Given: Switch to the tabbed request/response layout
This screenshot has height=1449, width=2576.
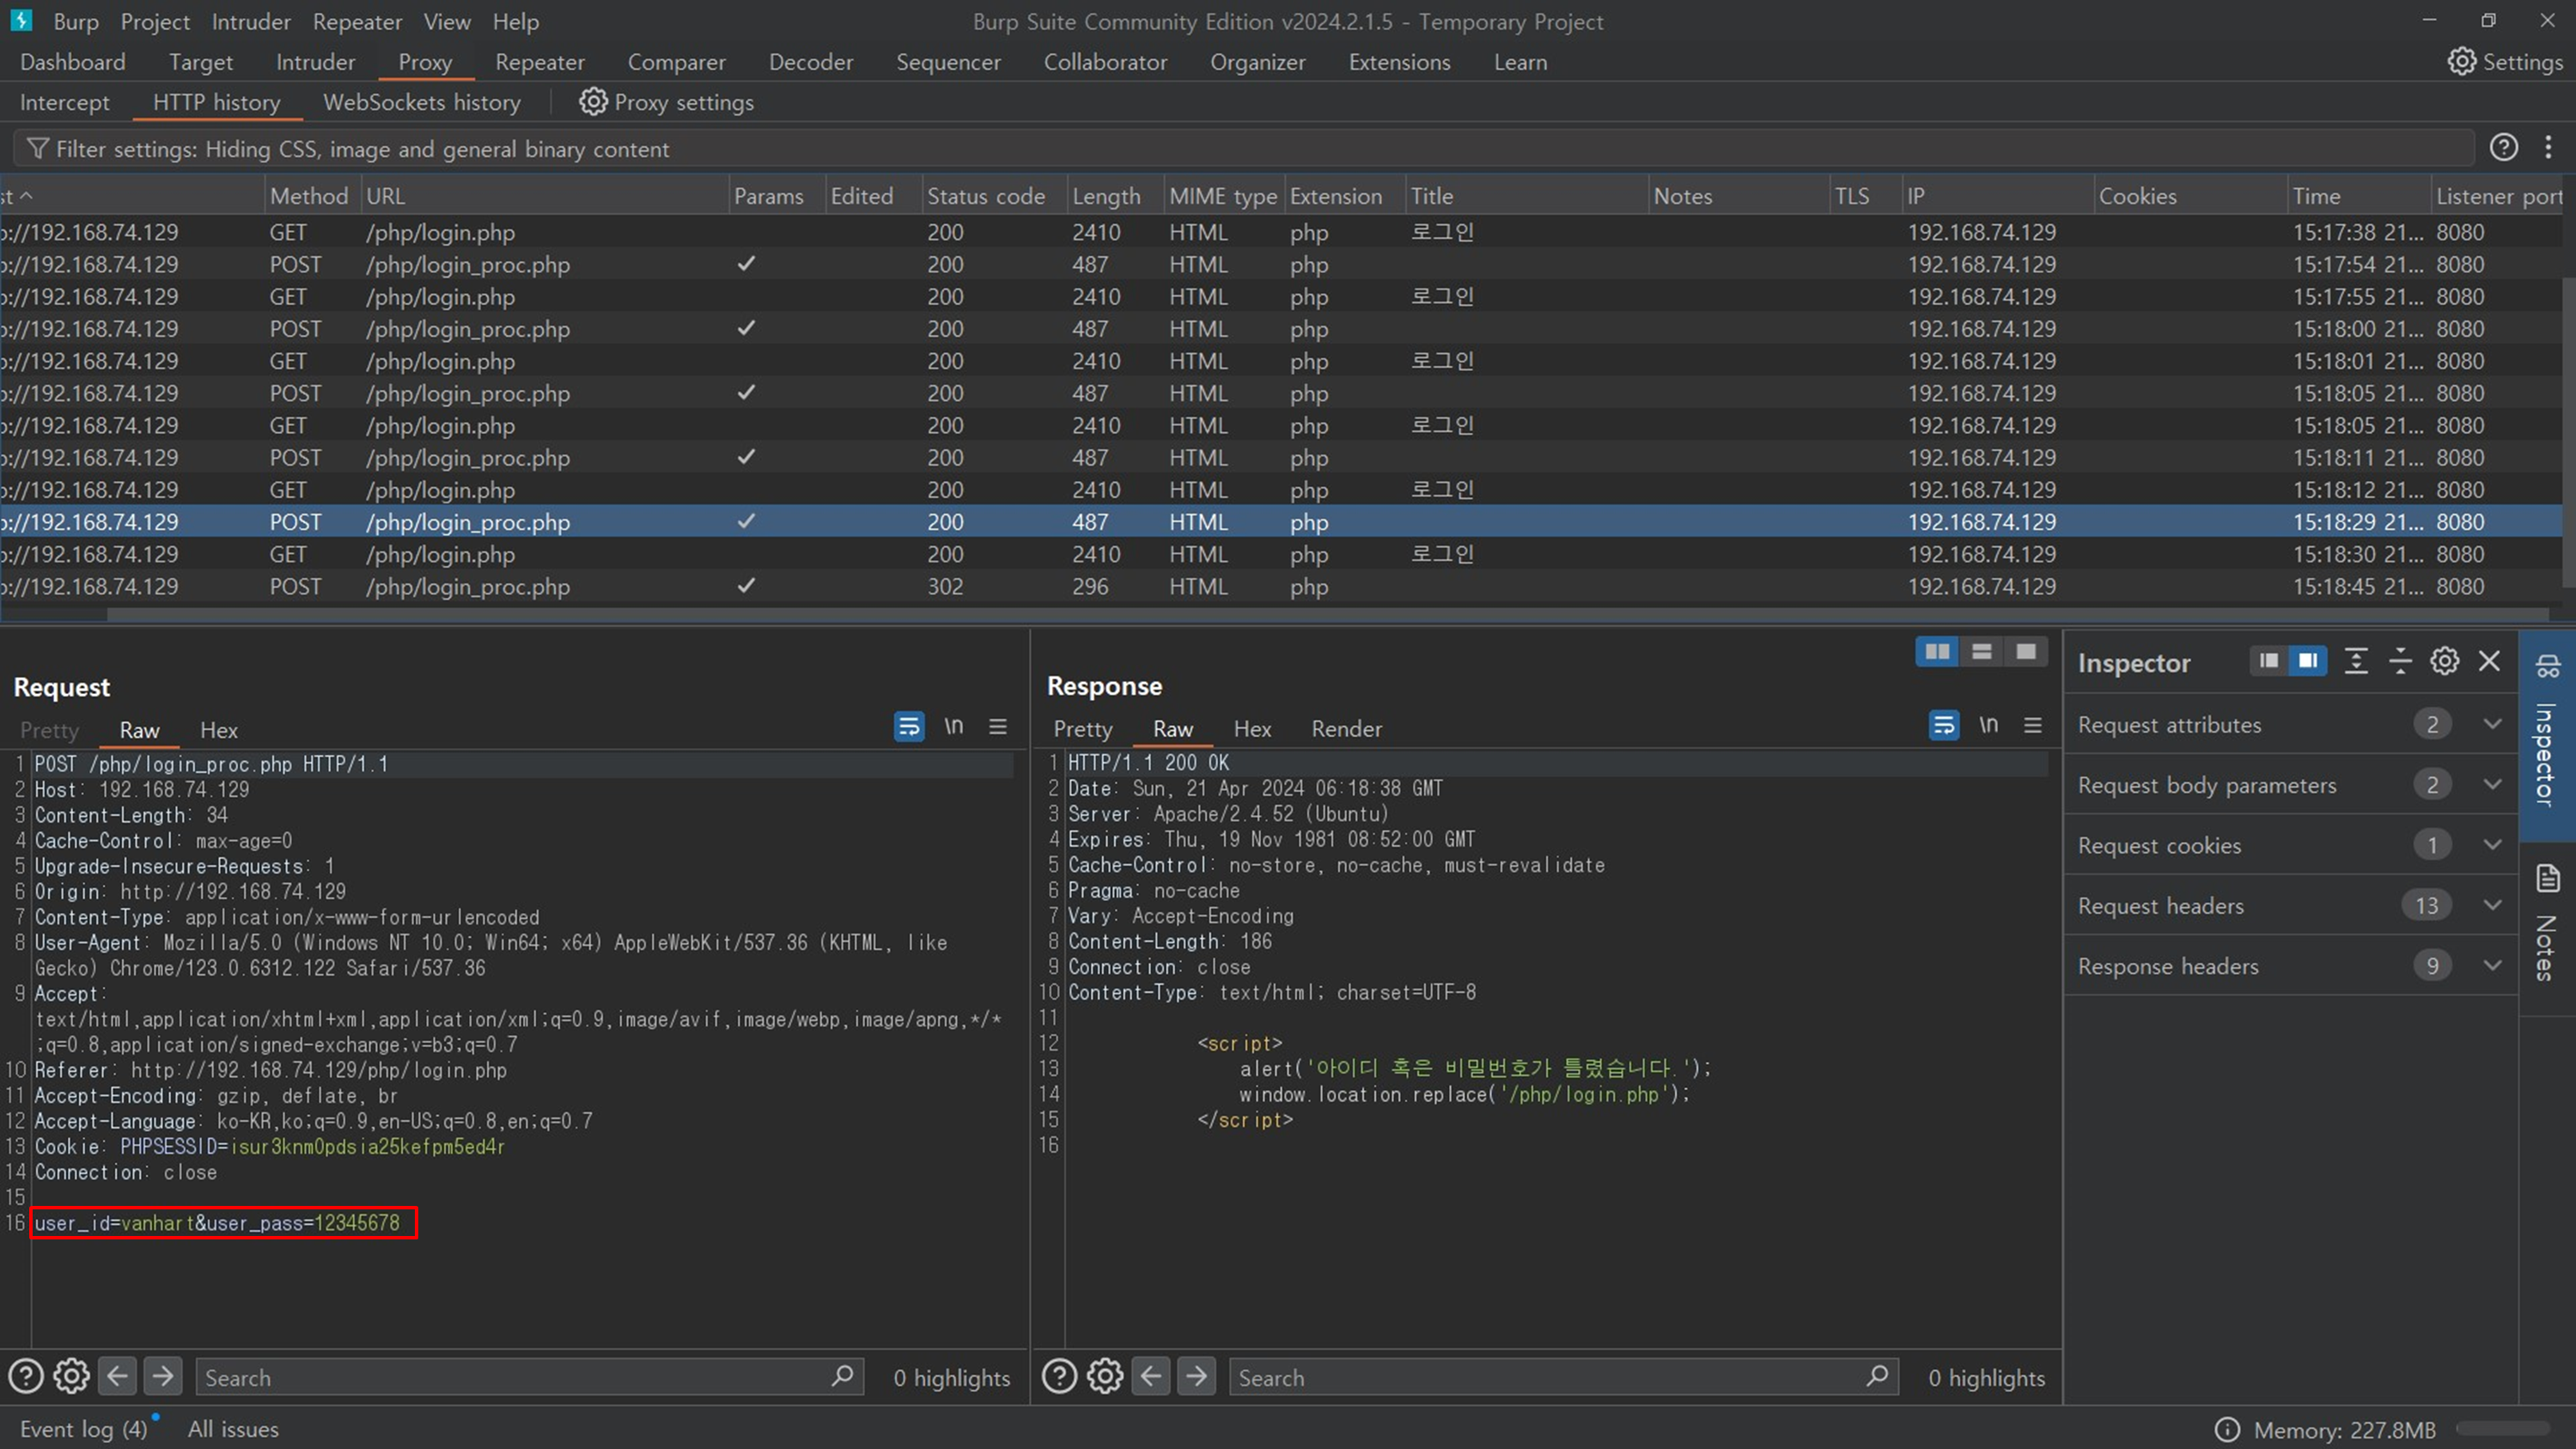Looking at the screenshot, I should 2025,652.
